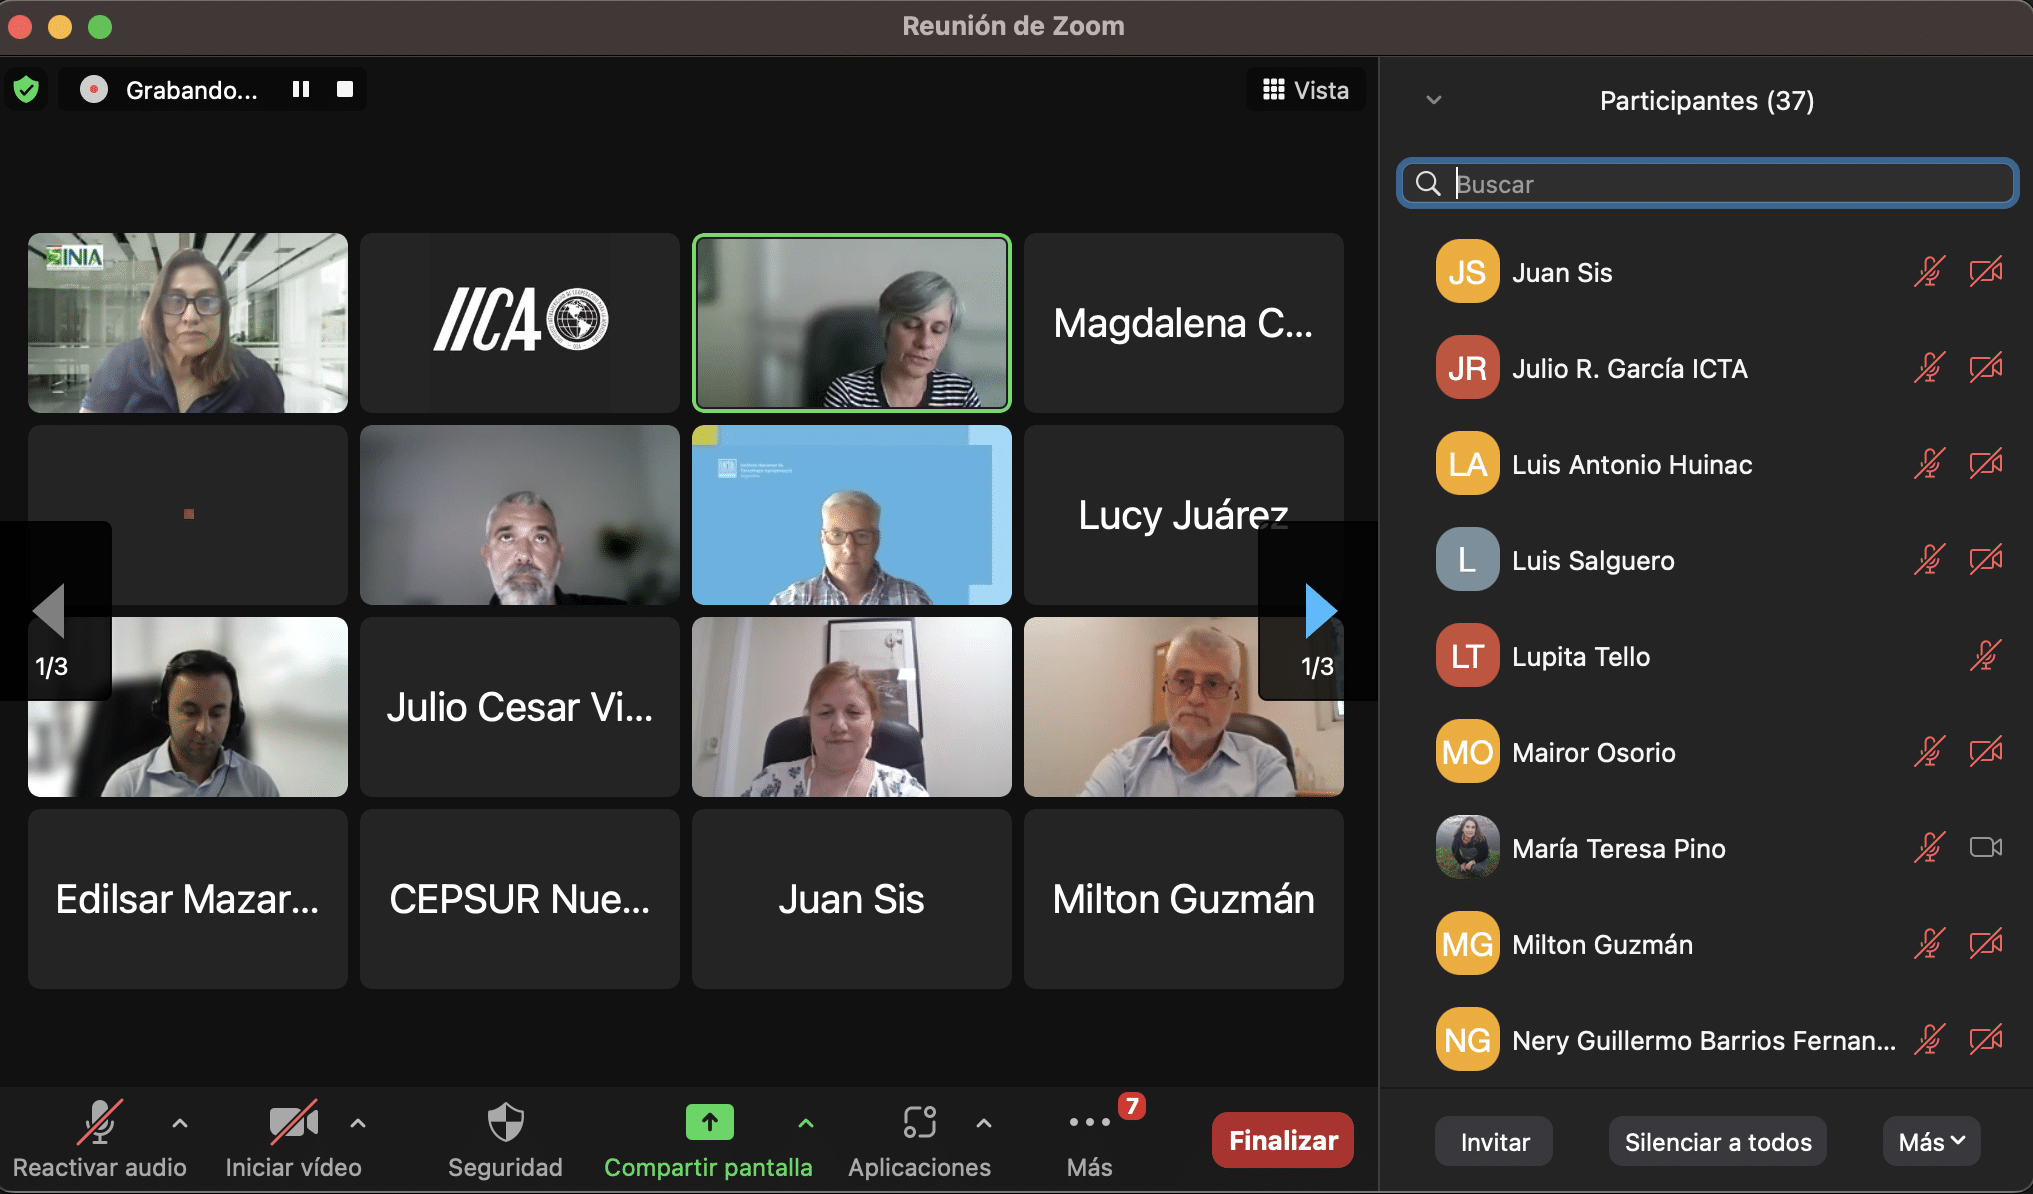Toggle Iniciar vídeo camera on

293,1123
